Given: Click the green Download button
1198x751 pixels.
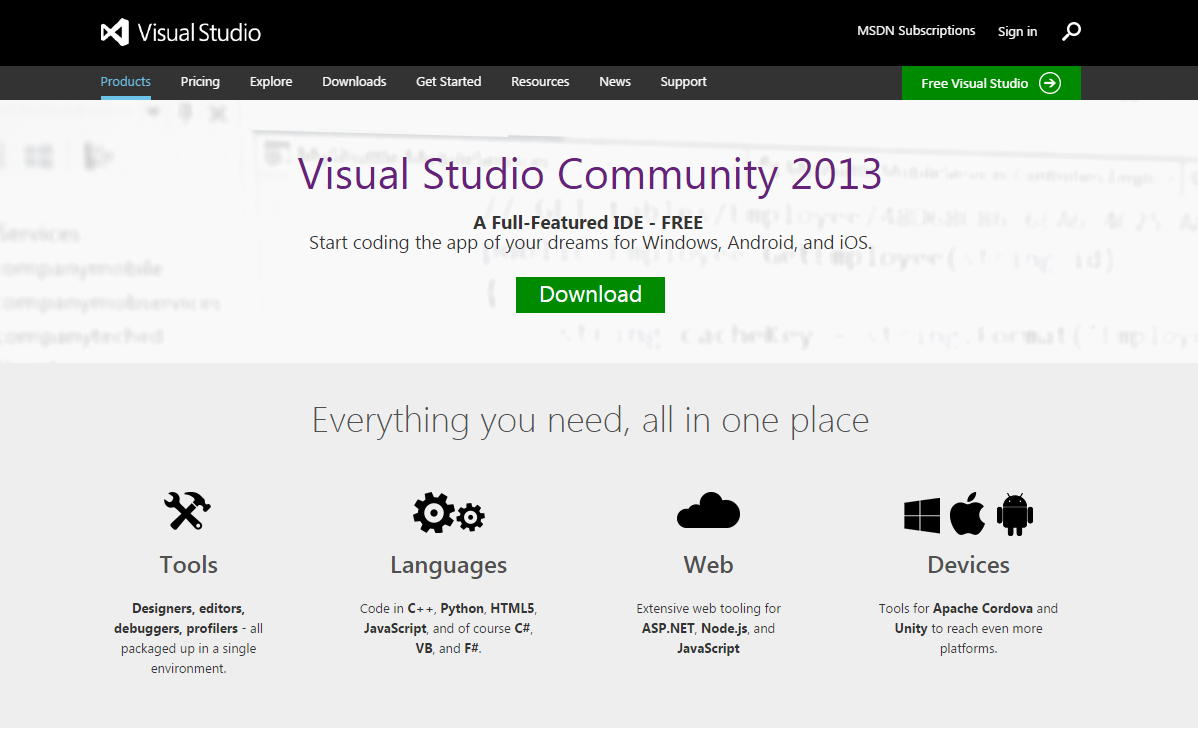Looking at the screenshot, I should point(590,295).
